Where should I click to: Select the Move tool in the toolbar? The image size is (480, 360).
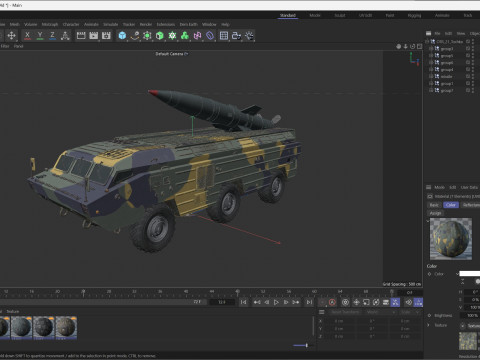tap(11, 35)
